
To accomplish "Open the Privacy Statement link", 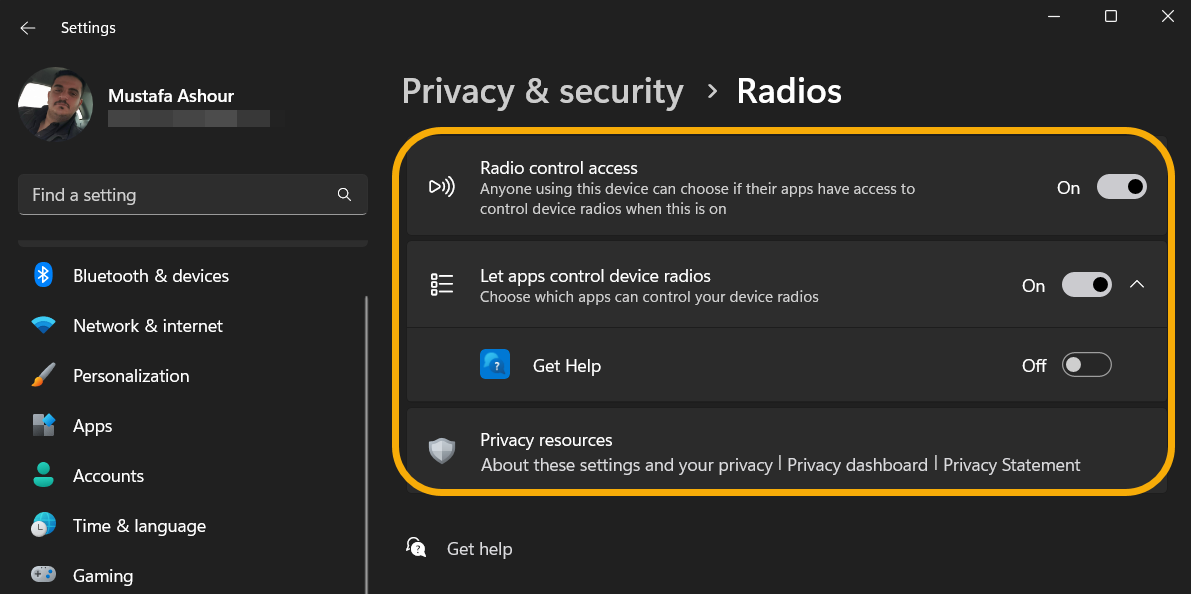I will [1011, 464].
